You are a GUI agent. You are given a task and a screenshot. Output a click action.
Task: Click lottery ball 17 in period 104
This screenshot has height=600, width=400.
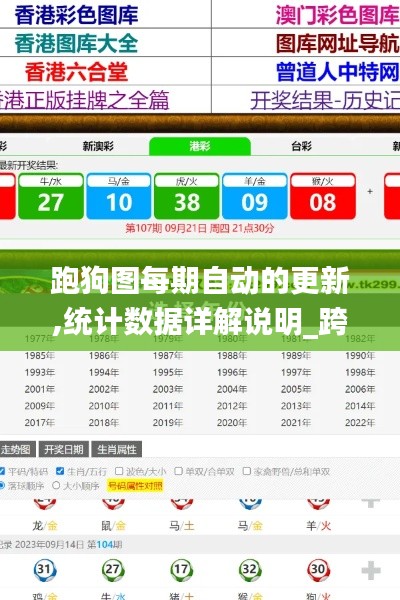click(181, 570)
